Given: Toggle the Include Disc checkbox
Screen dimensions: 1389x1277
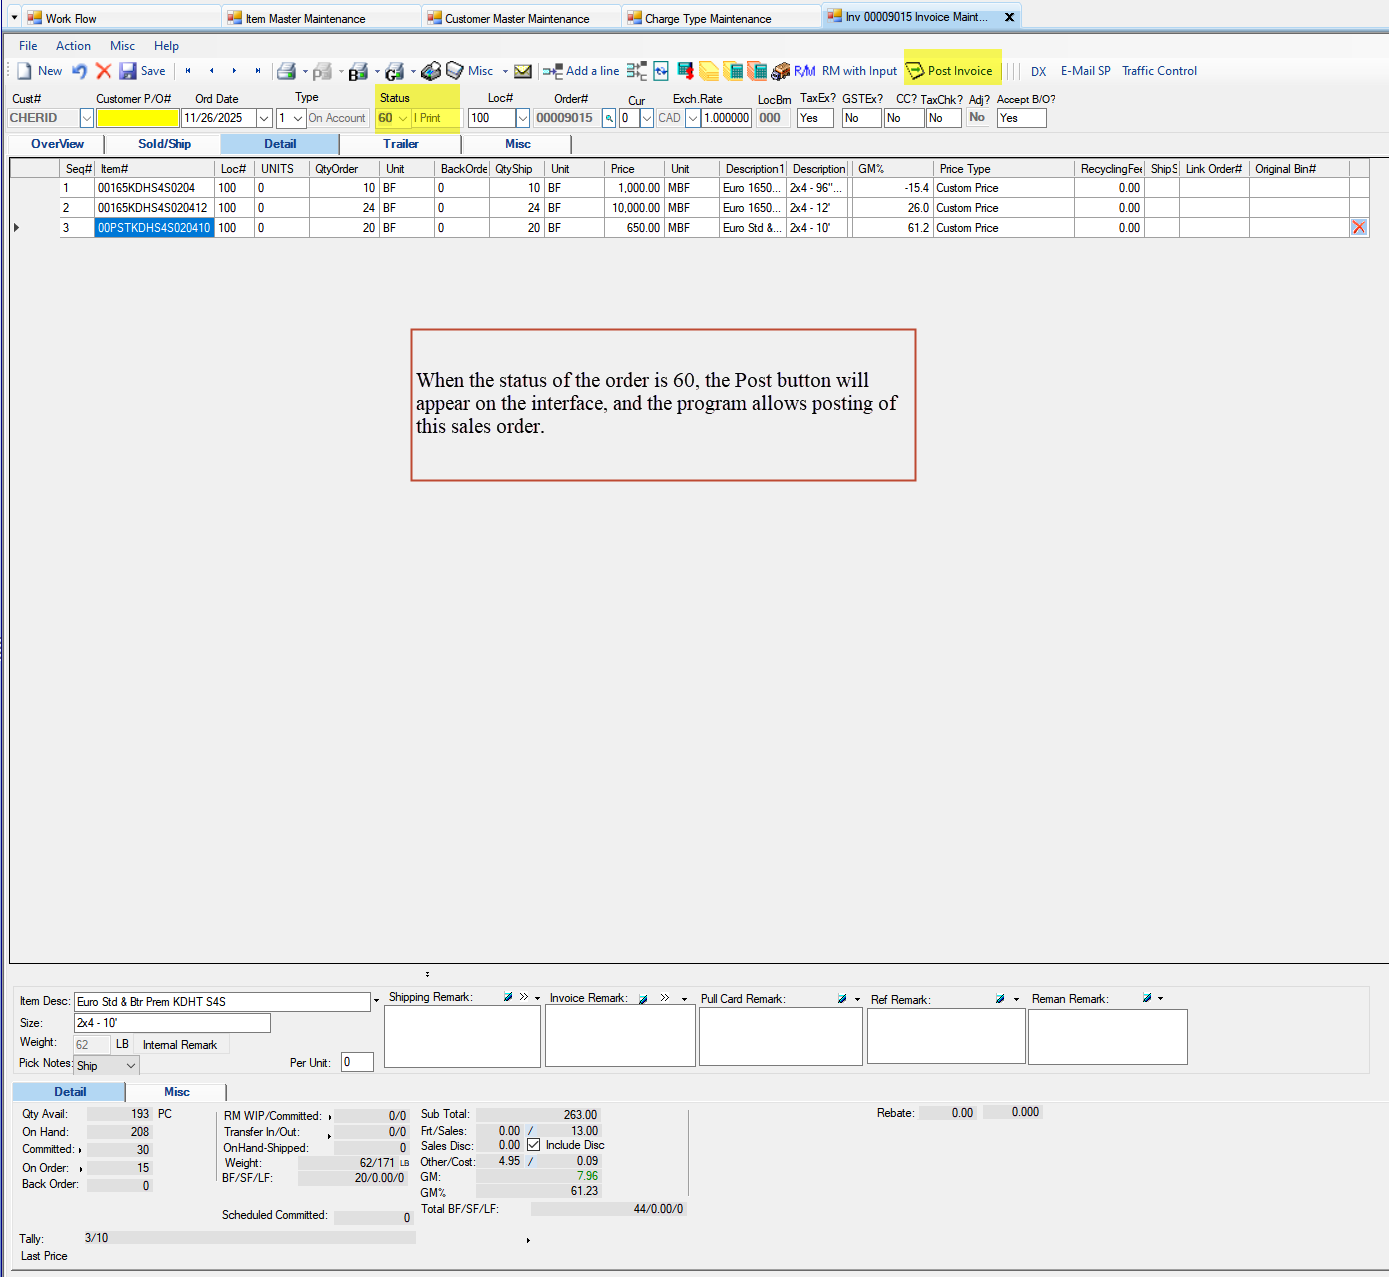Looking at the screenshot, I should (533, 1144).
